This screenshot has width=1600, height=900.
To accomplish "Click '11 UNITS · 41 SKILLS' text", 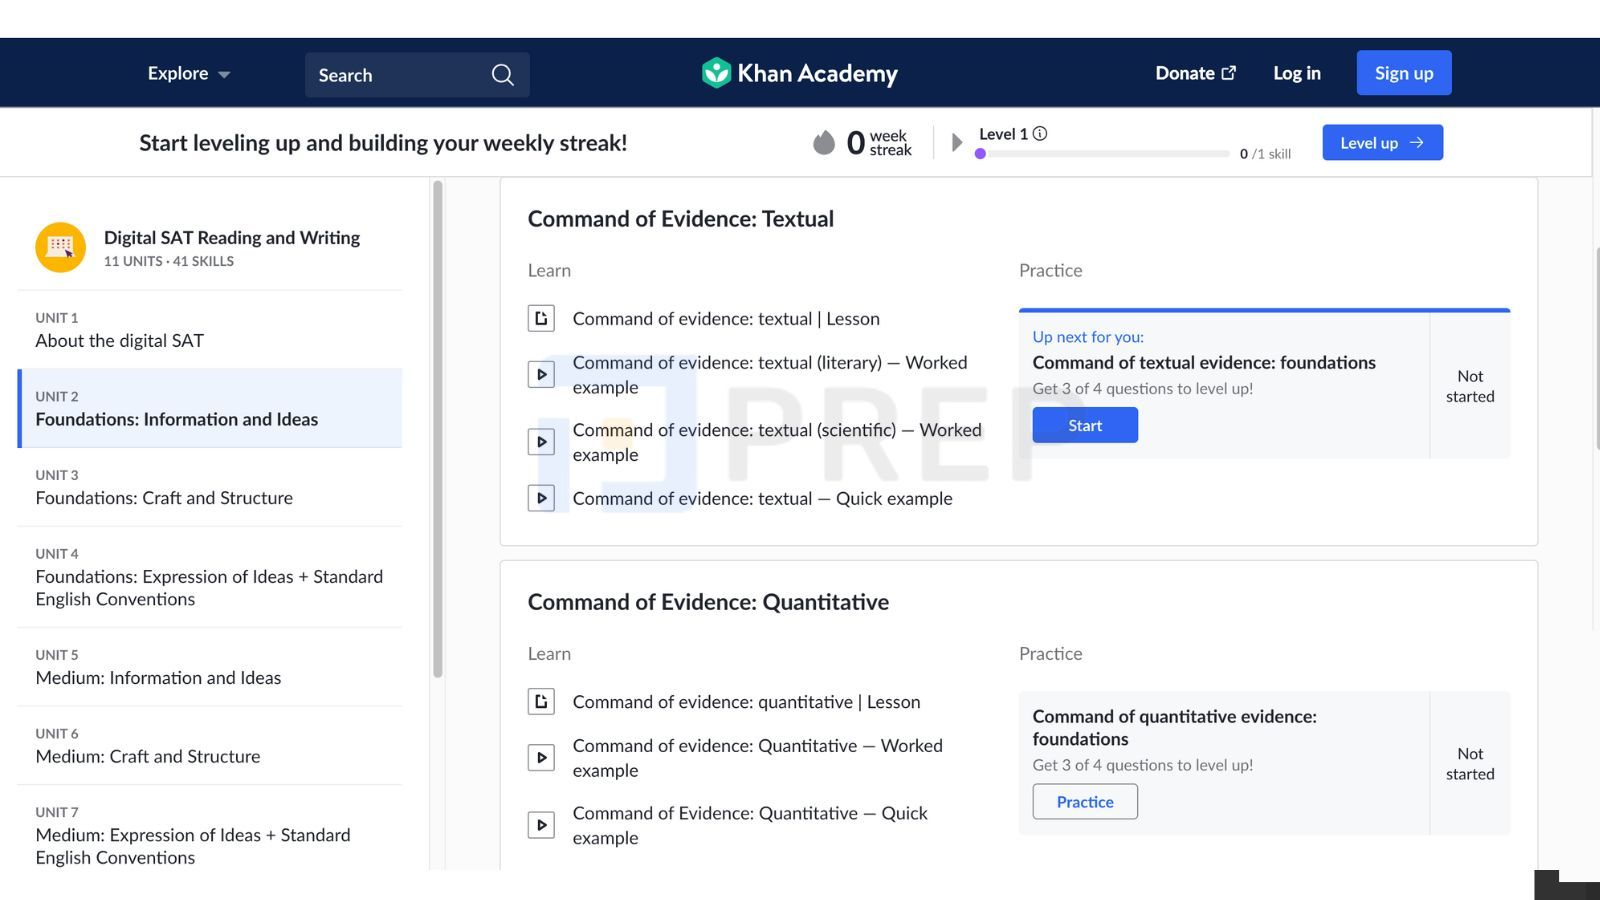I will [x=169, y=261].
